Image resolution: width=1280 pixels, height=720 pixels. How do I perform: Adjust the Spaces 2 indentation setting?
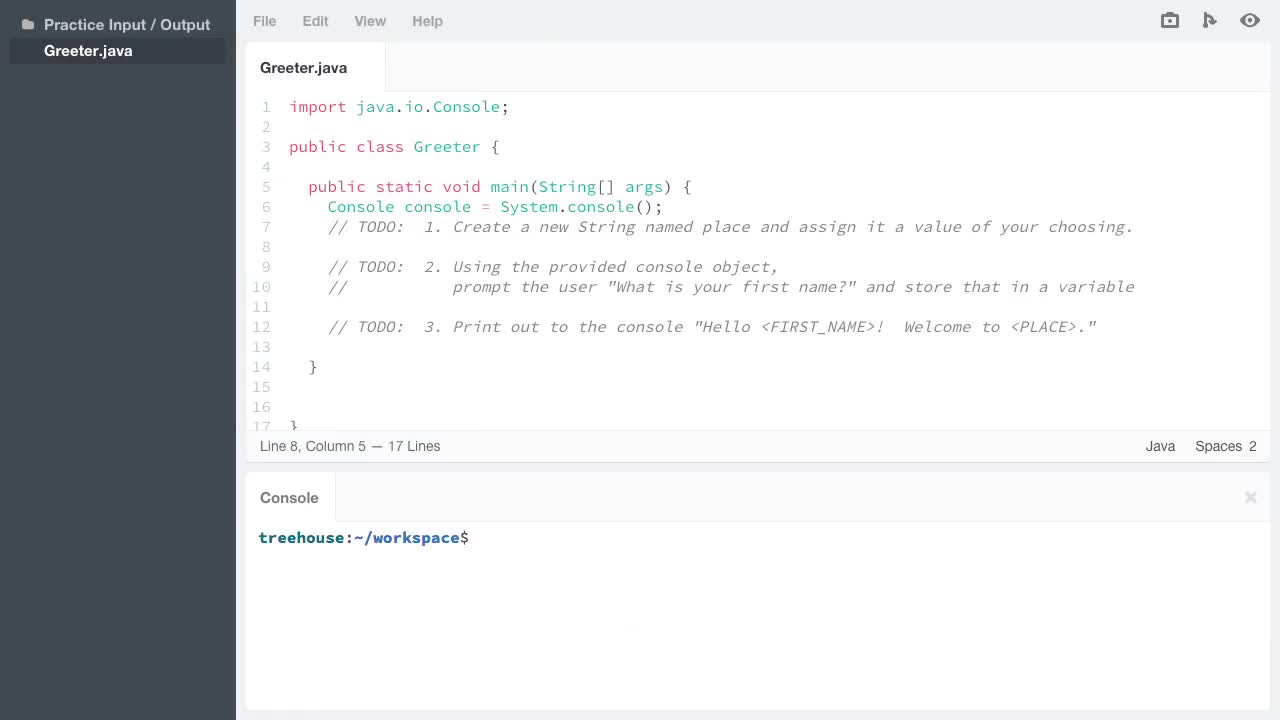coord(1225,446)
